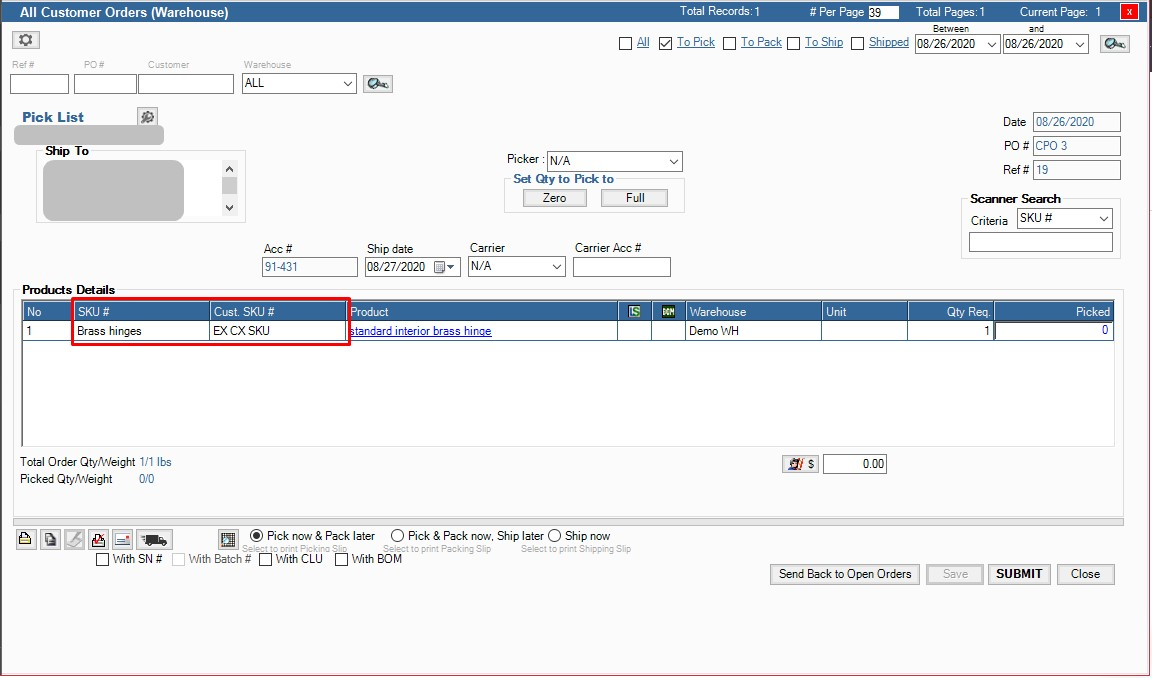Click the search icon beside Warehouse dropdown
Viewport: 1152px width, 678px height.
(x=377, y=84)
